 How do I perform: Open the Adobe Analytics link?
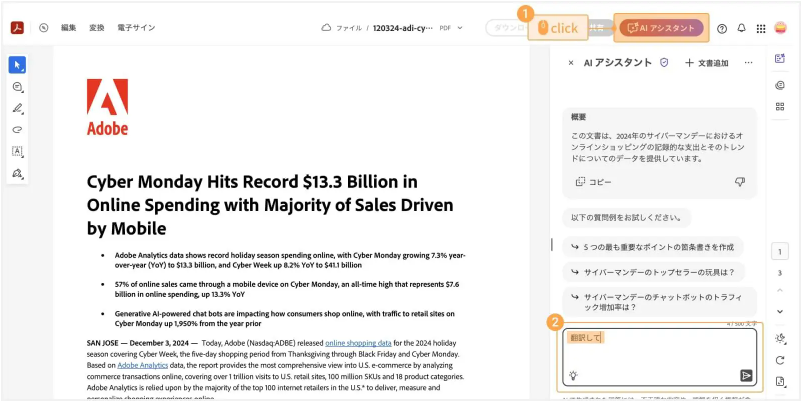[x=143, y=365]
